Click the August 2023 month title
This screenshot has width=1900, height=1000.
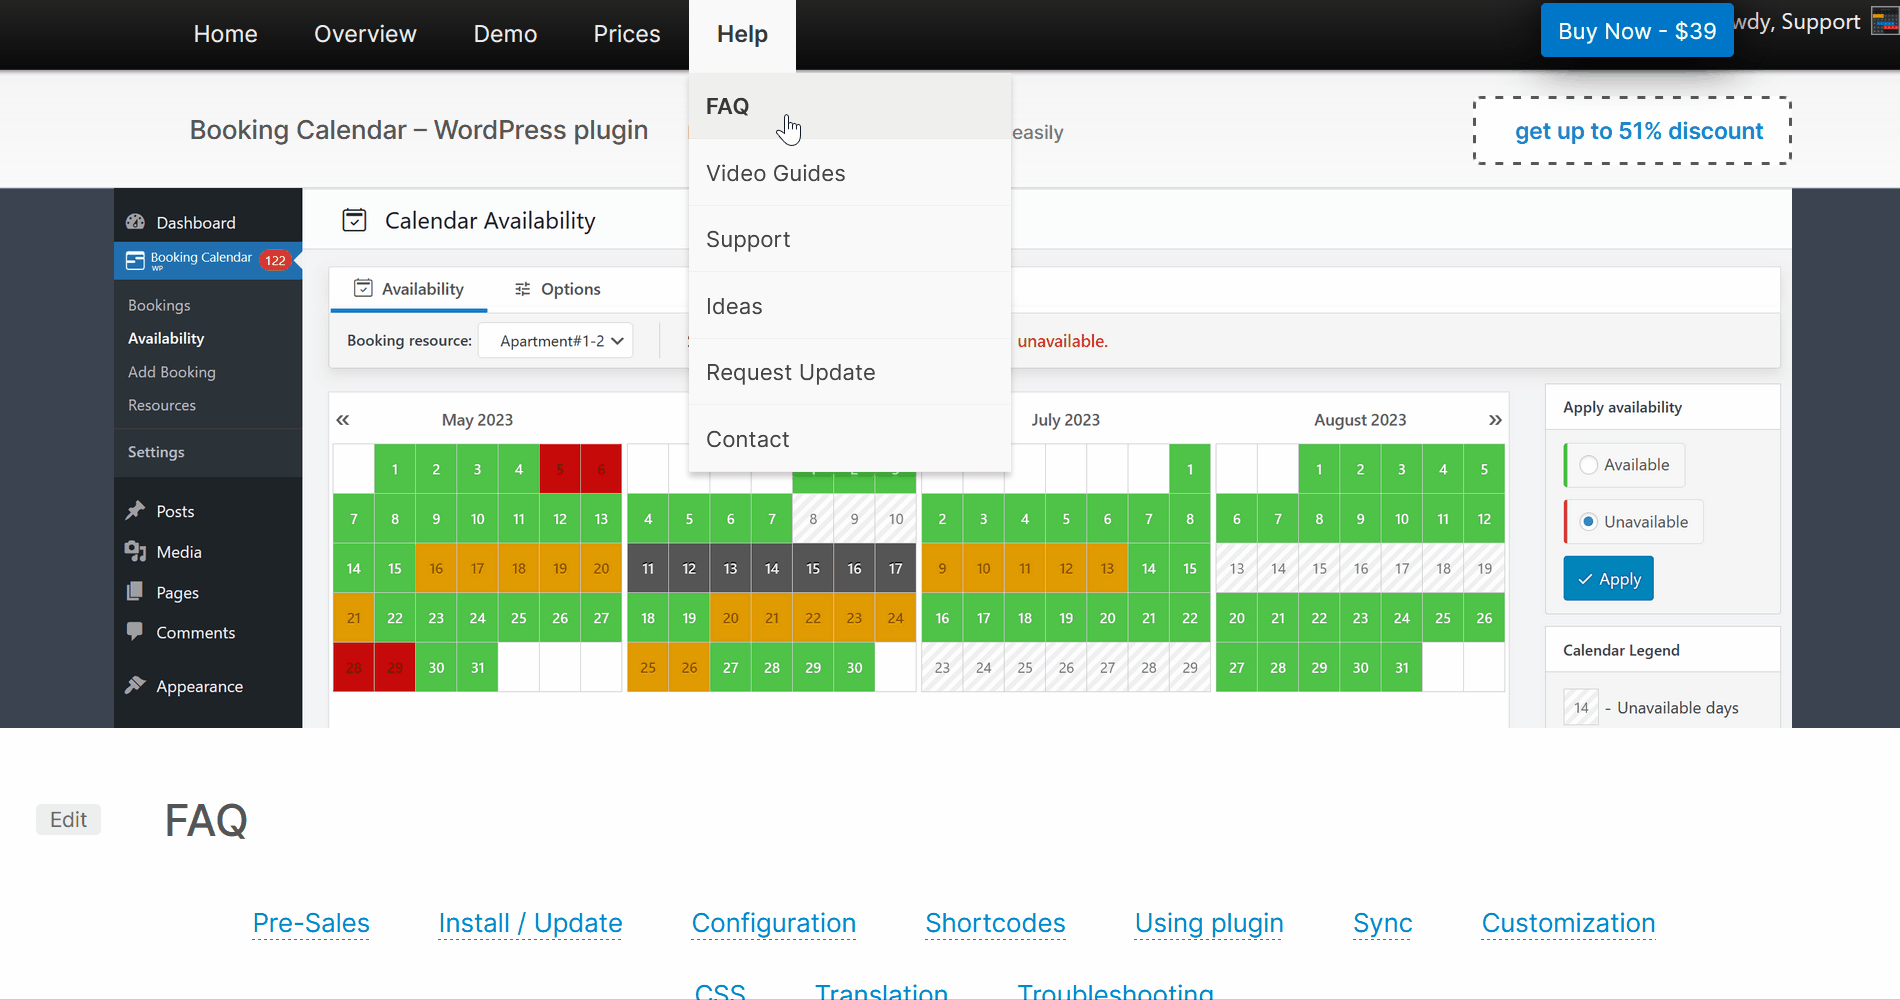tap(1360, 420)
